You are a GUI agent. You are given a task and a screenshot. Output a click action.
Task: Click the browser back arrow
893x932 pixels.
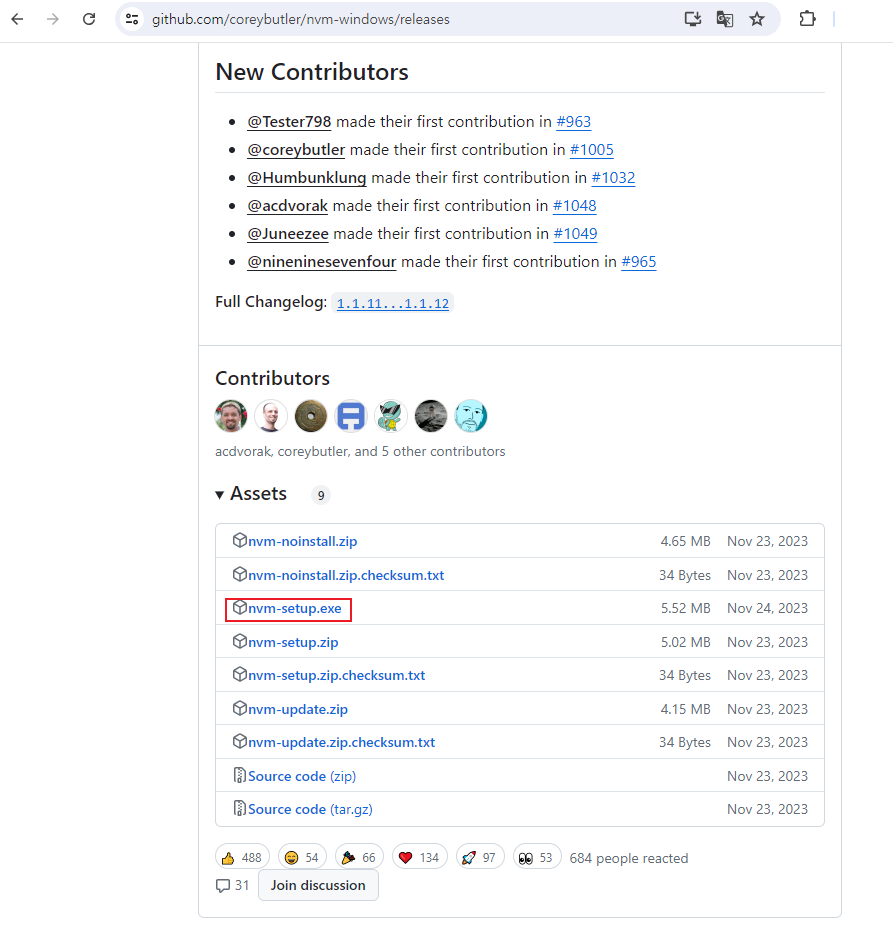pos(17,19)
